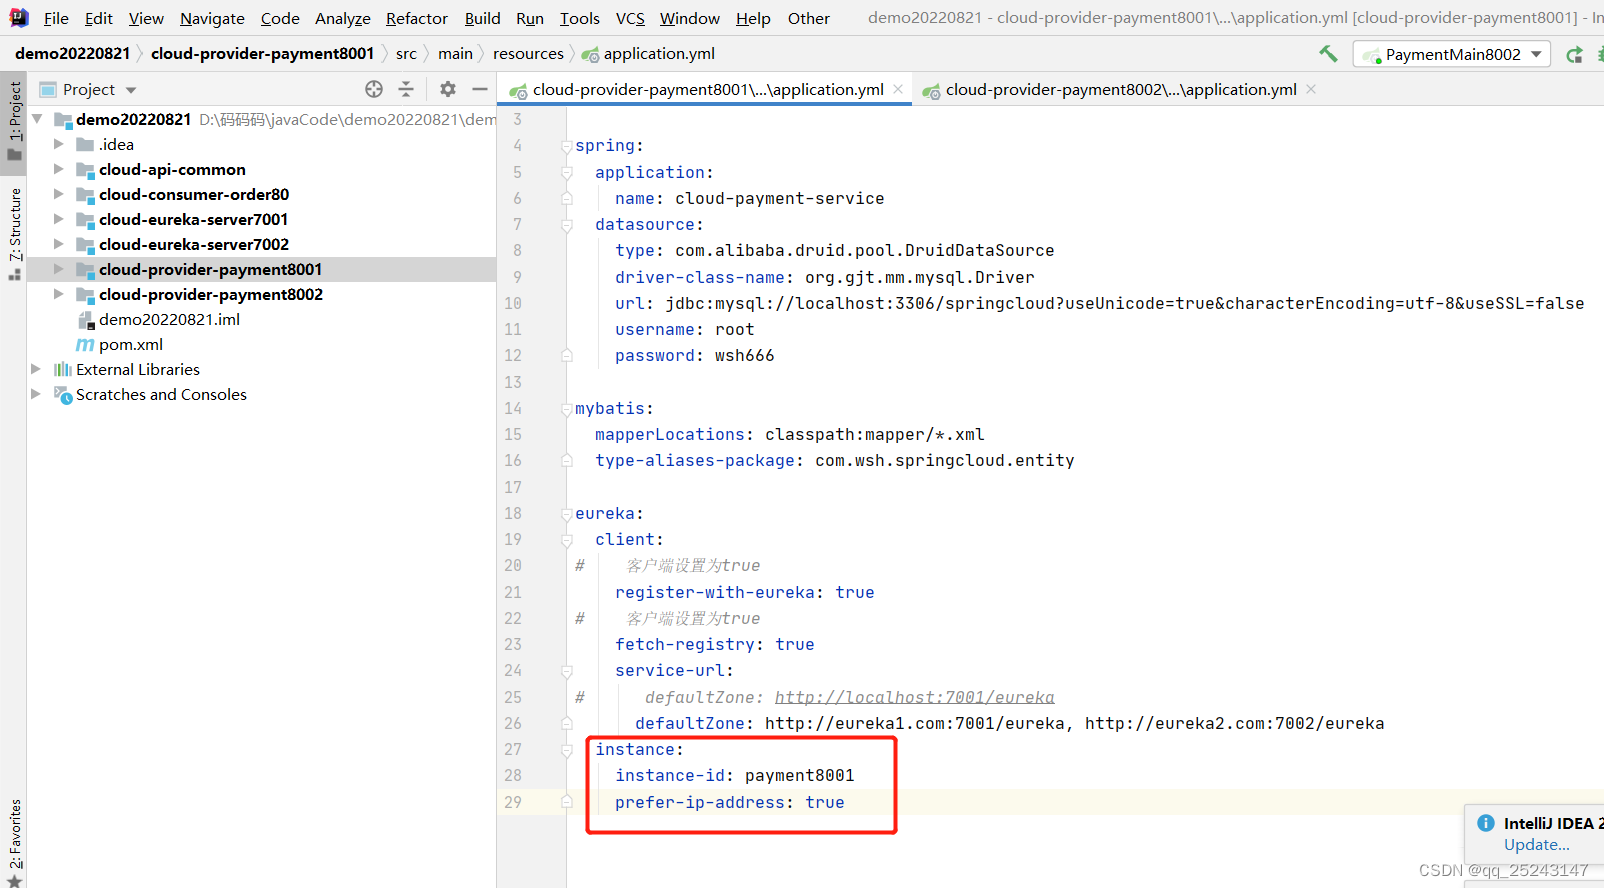This screenshot has width=1604, height=888.
Task: Click the IntelliJ IDEA logo icon
Action: (19, 17)
